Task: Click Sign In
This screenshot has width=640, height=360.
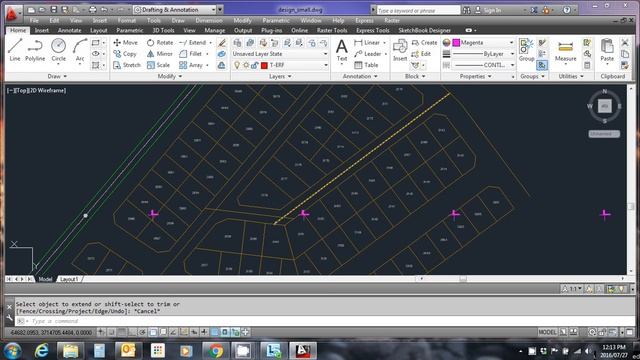Action: pos(492,10)
